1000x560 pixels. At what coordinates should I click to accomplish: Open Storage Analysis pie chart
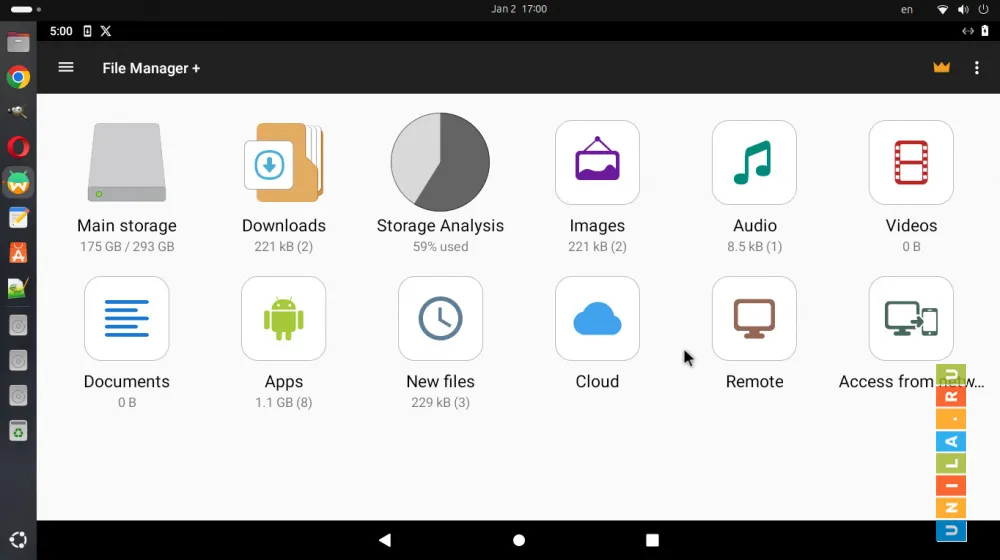440,163
